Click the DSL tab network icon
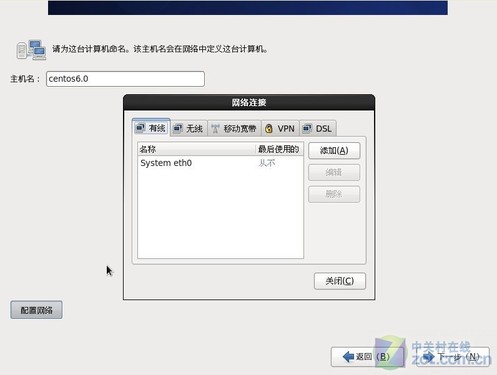 coord(307,128)
